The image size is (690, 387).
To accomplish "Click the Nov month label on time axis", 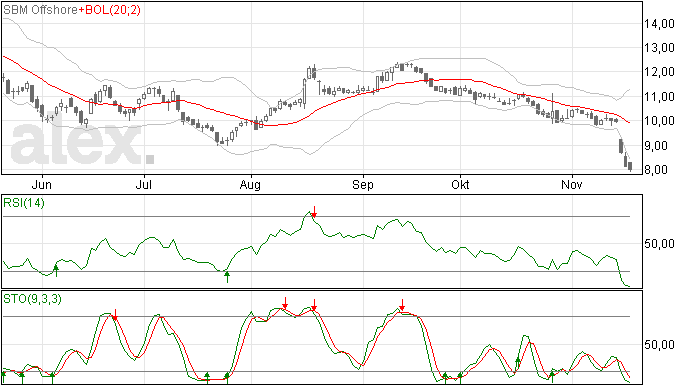I will 572,185.
